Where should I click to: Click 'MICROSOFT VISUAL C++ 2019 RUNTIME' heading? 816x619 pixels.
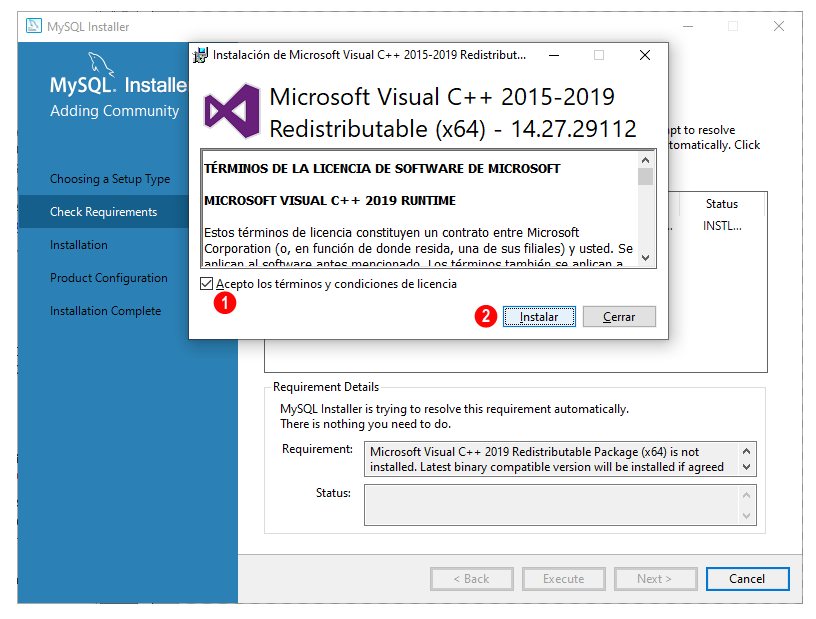point(330,200)
